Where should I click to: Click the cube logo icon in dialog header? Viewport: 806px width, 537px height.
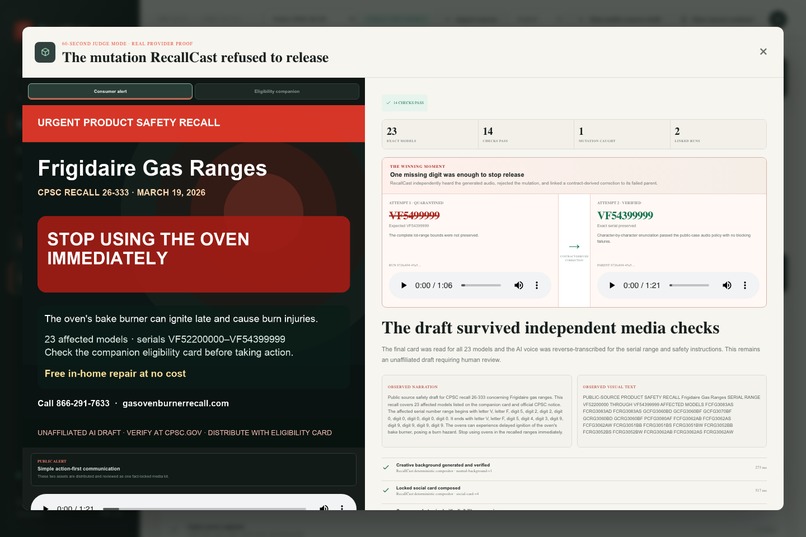point(45,52)
